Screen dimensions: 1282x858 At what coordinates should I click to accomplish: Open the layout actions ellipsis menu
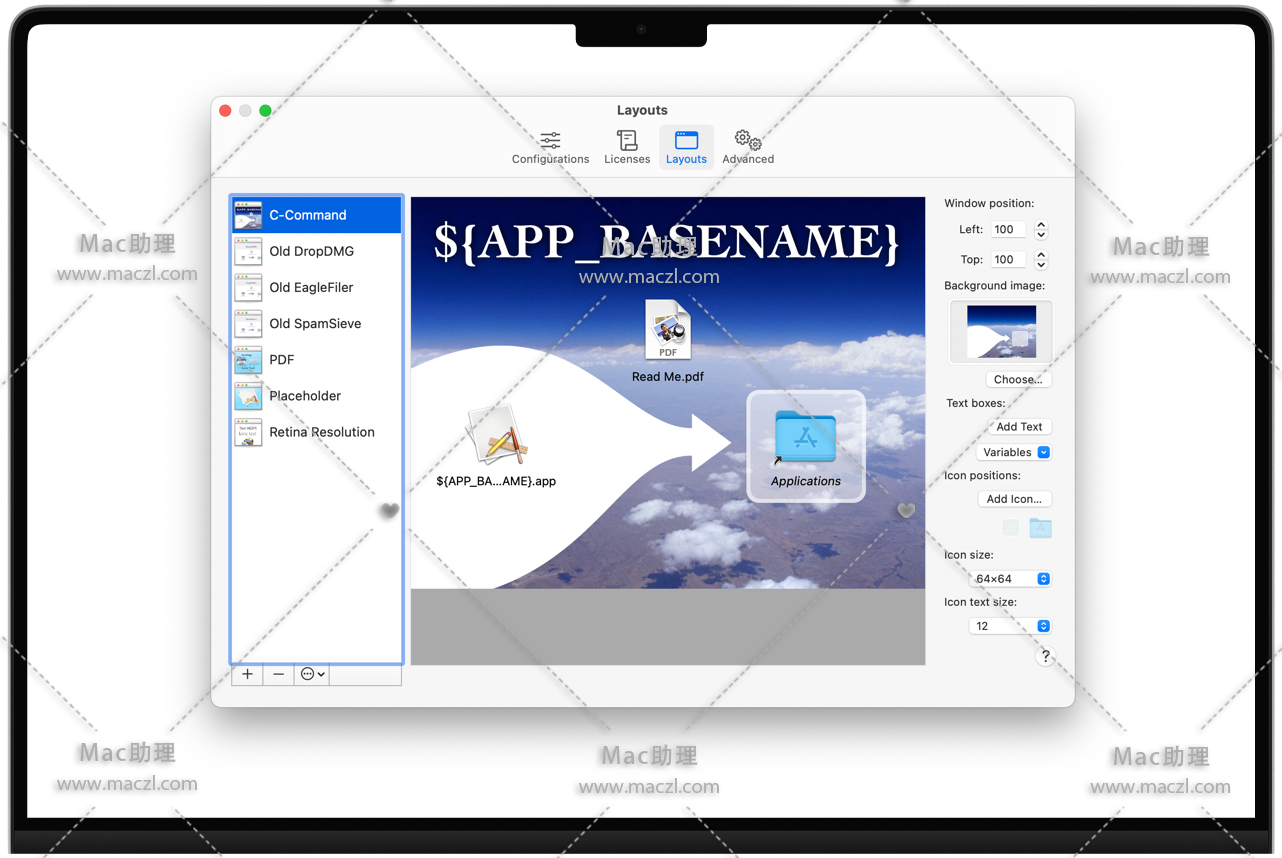[312, 675]
